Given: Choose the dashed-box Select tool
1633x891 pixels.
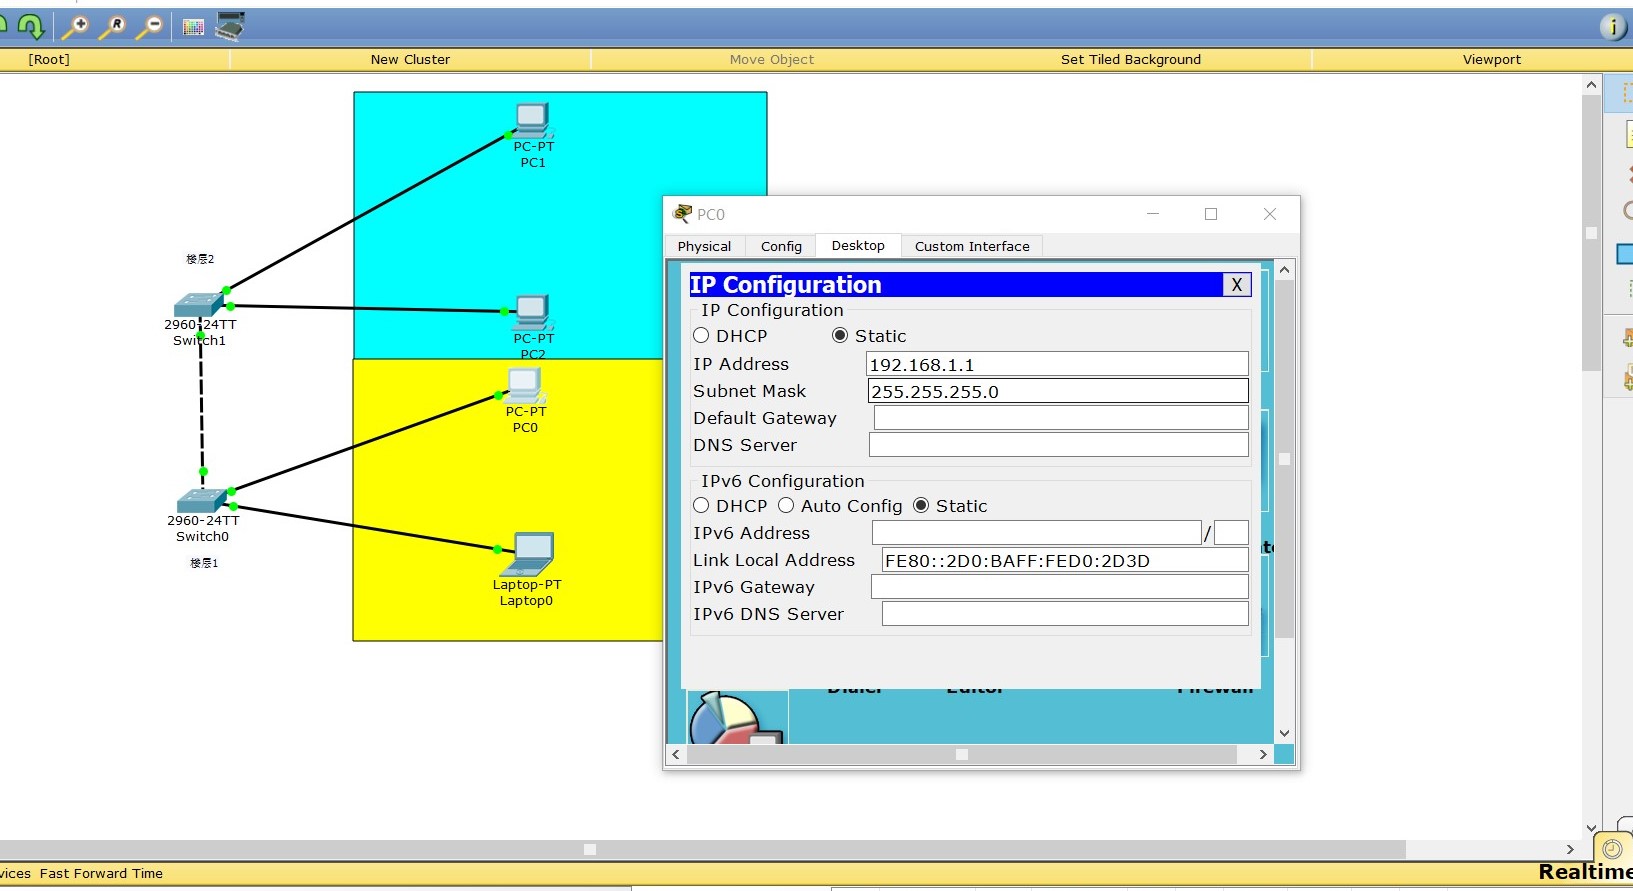Looking at the screenshot, I should point(1624,94).
